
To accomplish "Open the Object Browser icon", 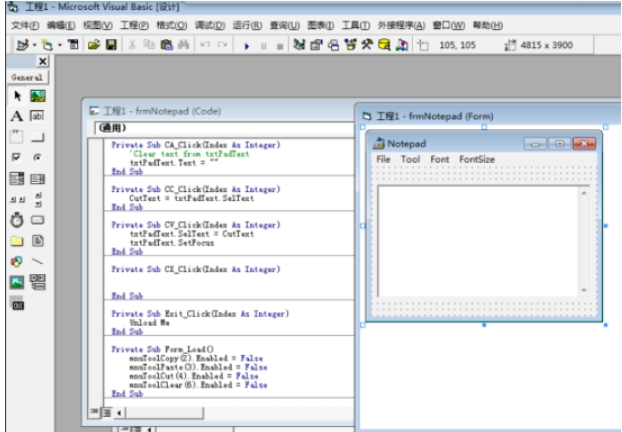I will [350, 44].
